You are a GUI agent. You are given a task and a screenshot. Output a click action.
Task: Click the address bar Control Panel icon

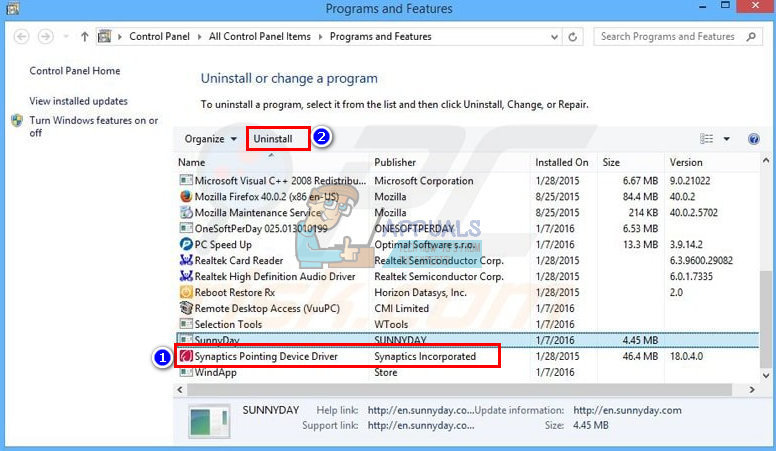[x=104, y=37]
